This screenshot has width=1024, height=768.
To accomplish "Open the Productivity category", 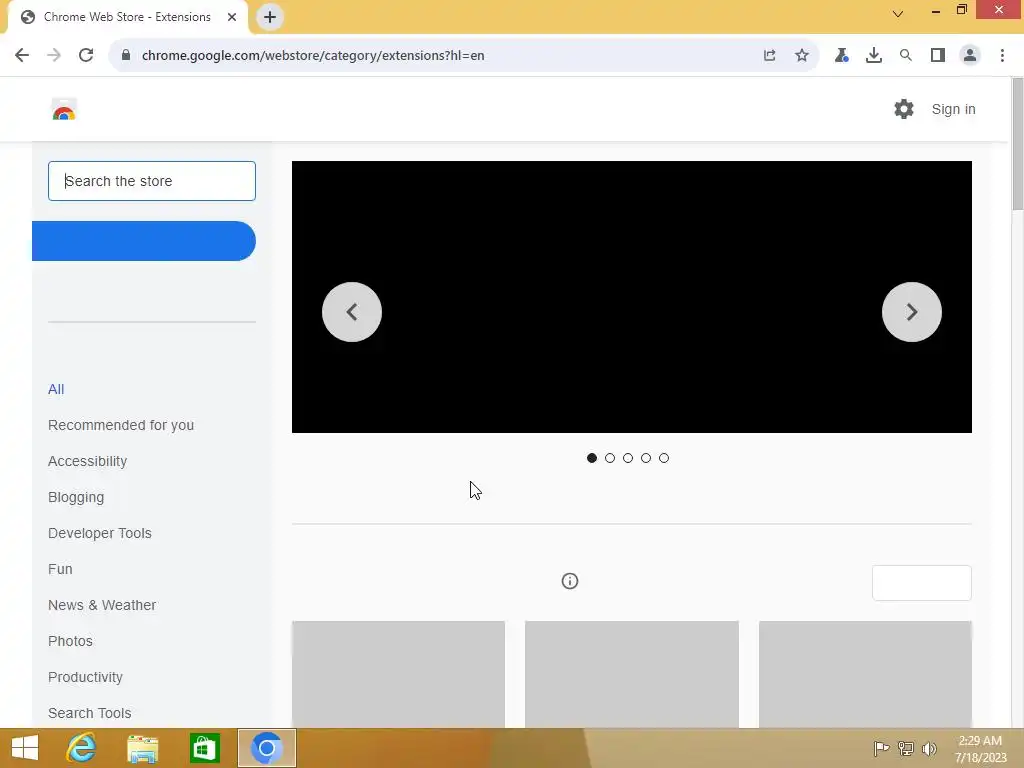I will (x=86, y=677).
